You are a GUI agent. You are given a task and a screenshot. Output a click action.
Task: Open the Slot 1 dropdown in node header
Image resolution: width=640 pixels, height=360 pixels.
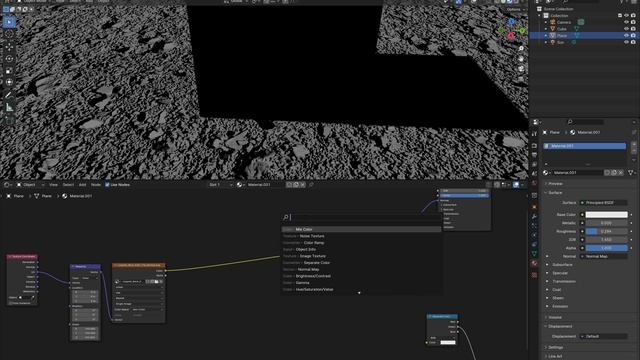pyautogui.click(x=220, y=184)
